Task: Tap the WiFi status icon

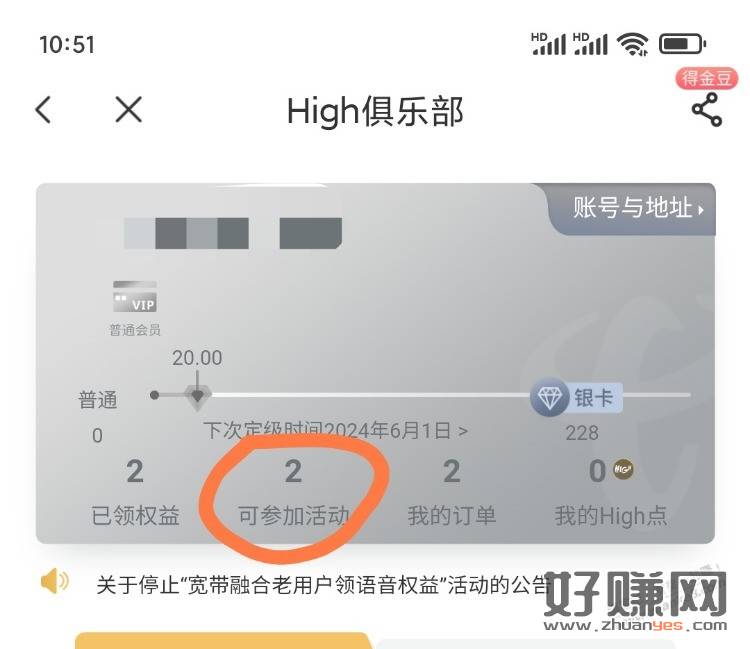Action: coord(632,44)
